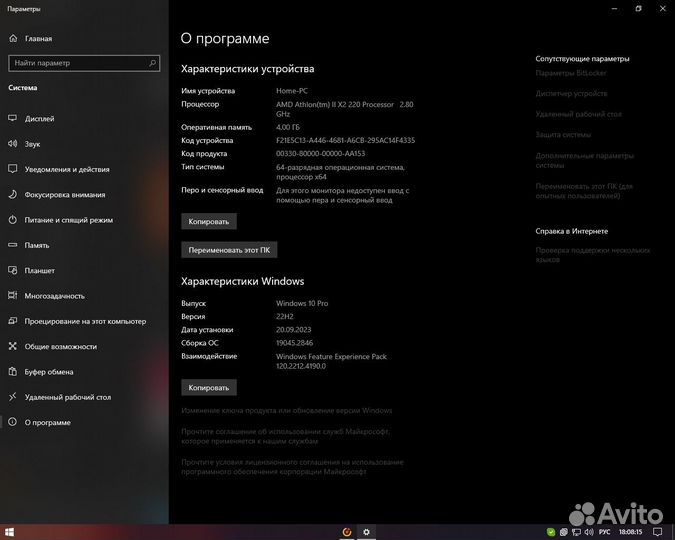This screenshot has width=675, height=540.
Task: Copy device specifications with Копировать
Action: pos(209,221)
